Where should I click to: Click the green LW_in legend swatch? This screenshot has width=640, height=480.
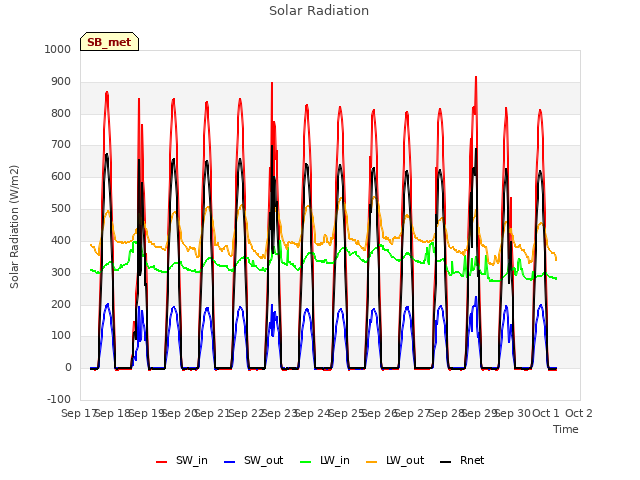pyautogui.click(x=306, y=462)
